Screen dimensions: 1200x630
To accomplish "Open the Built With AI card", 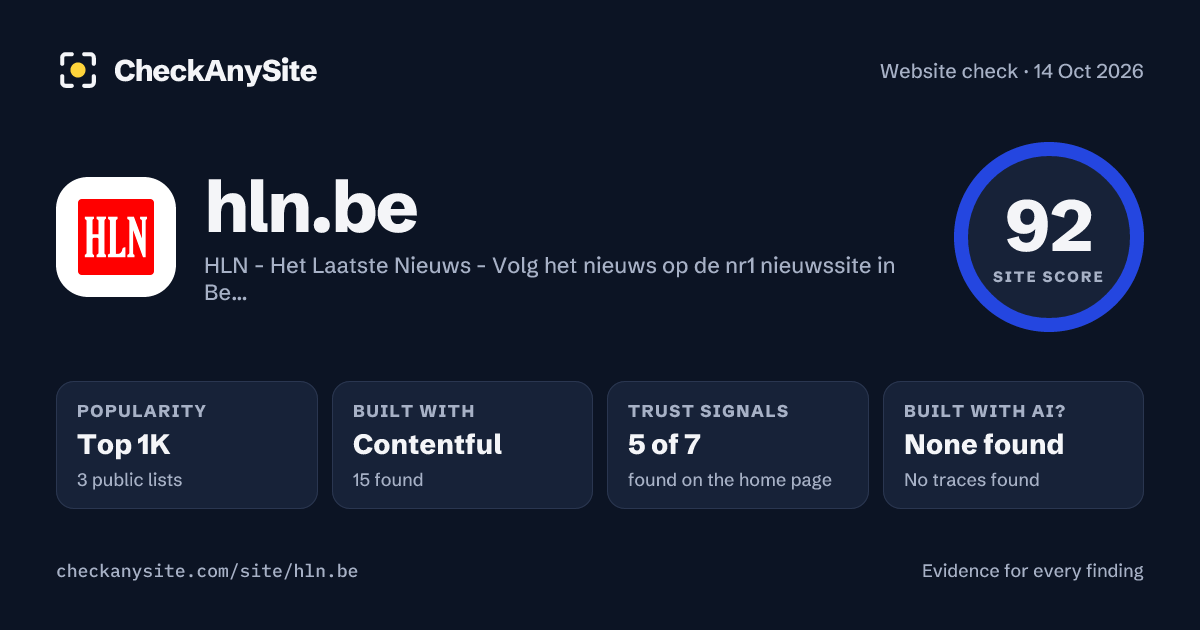I will point(1013,445).
